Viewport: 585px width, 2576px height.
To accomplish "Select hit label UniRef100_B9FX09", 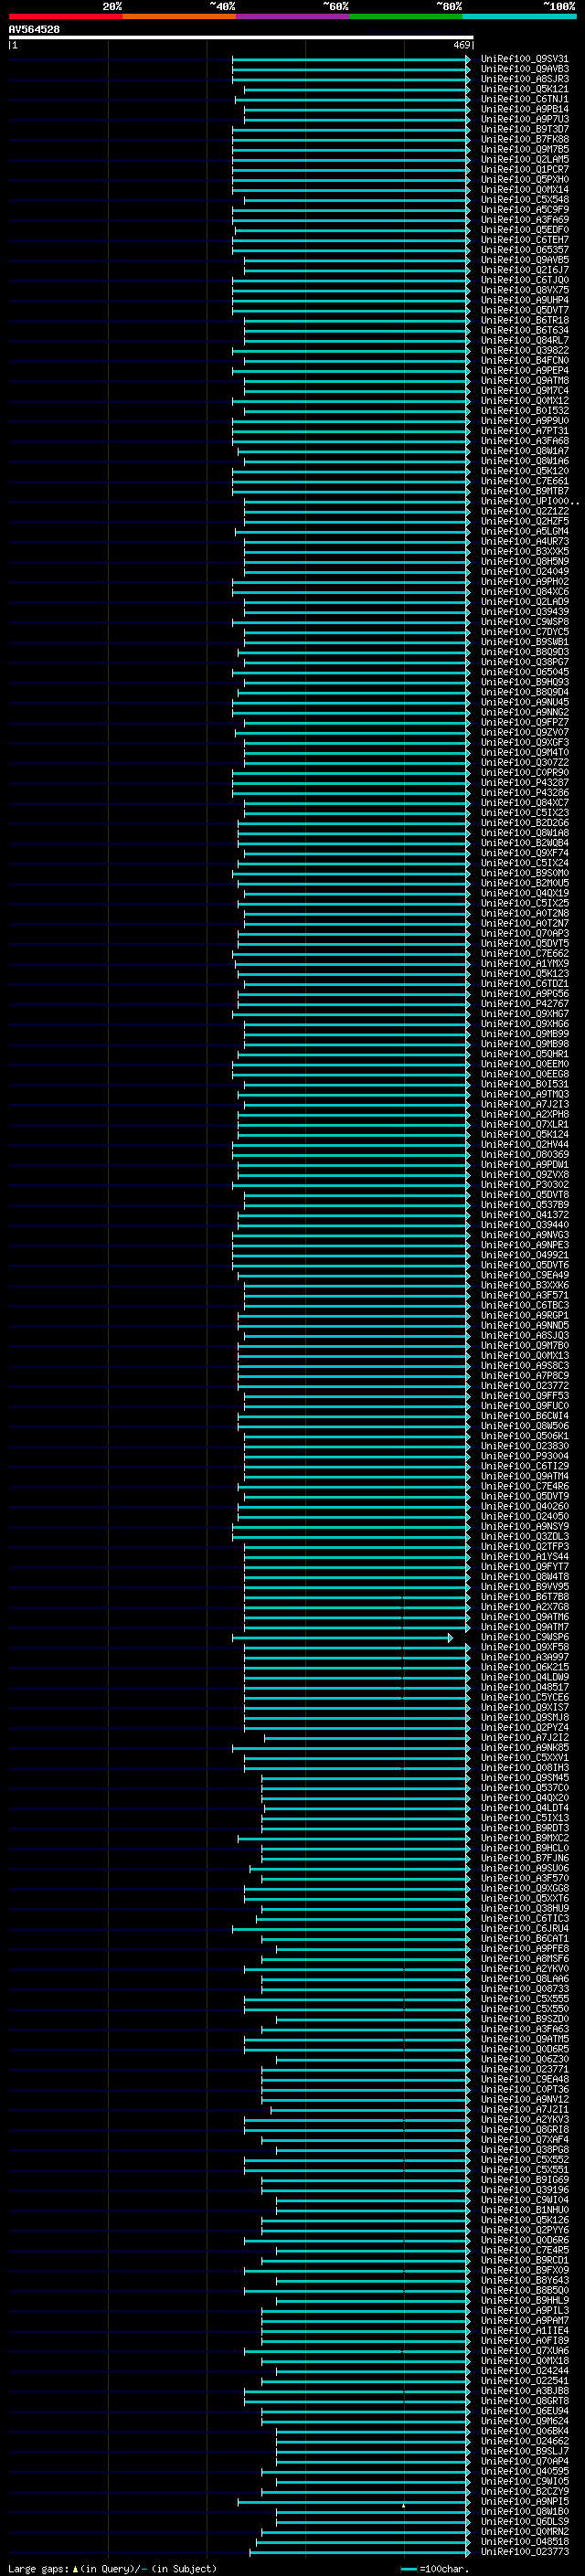I will [x=525, y=2270].
